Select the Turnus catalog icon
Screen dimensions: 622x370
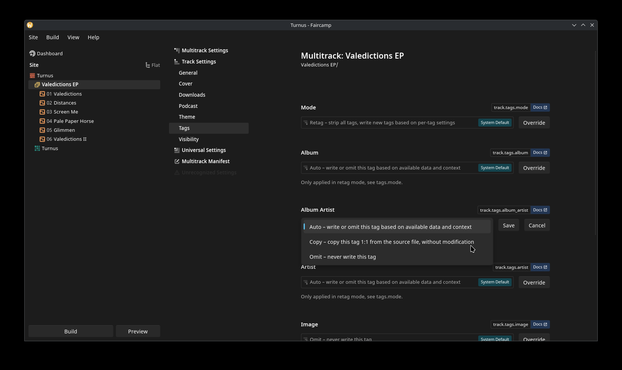[x=32, y=75]
